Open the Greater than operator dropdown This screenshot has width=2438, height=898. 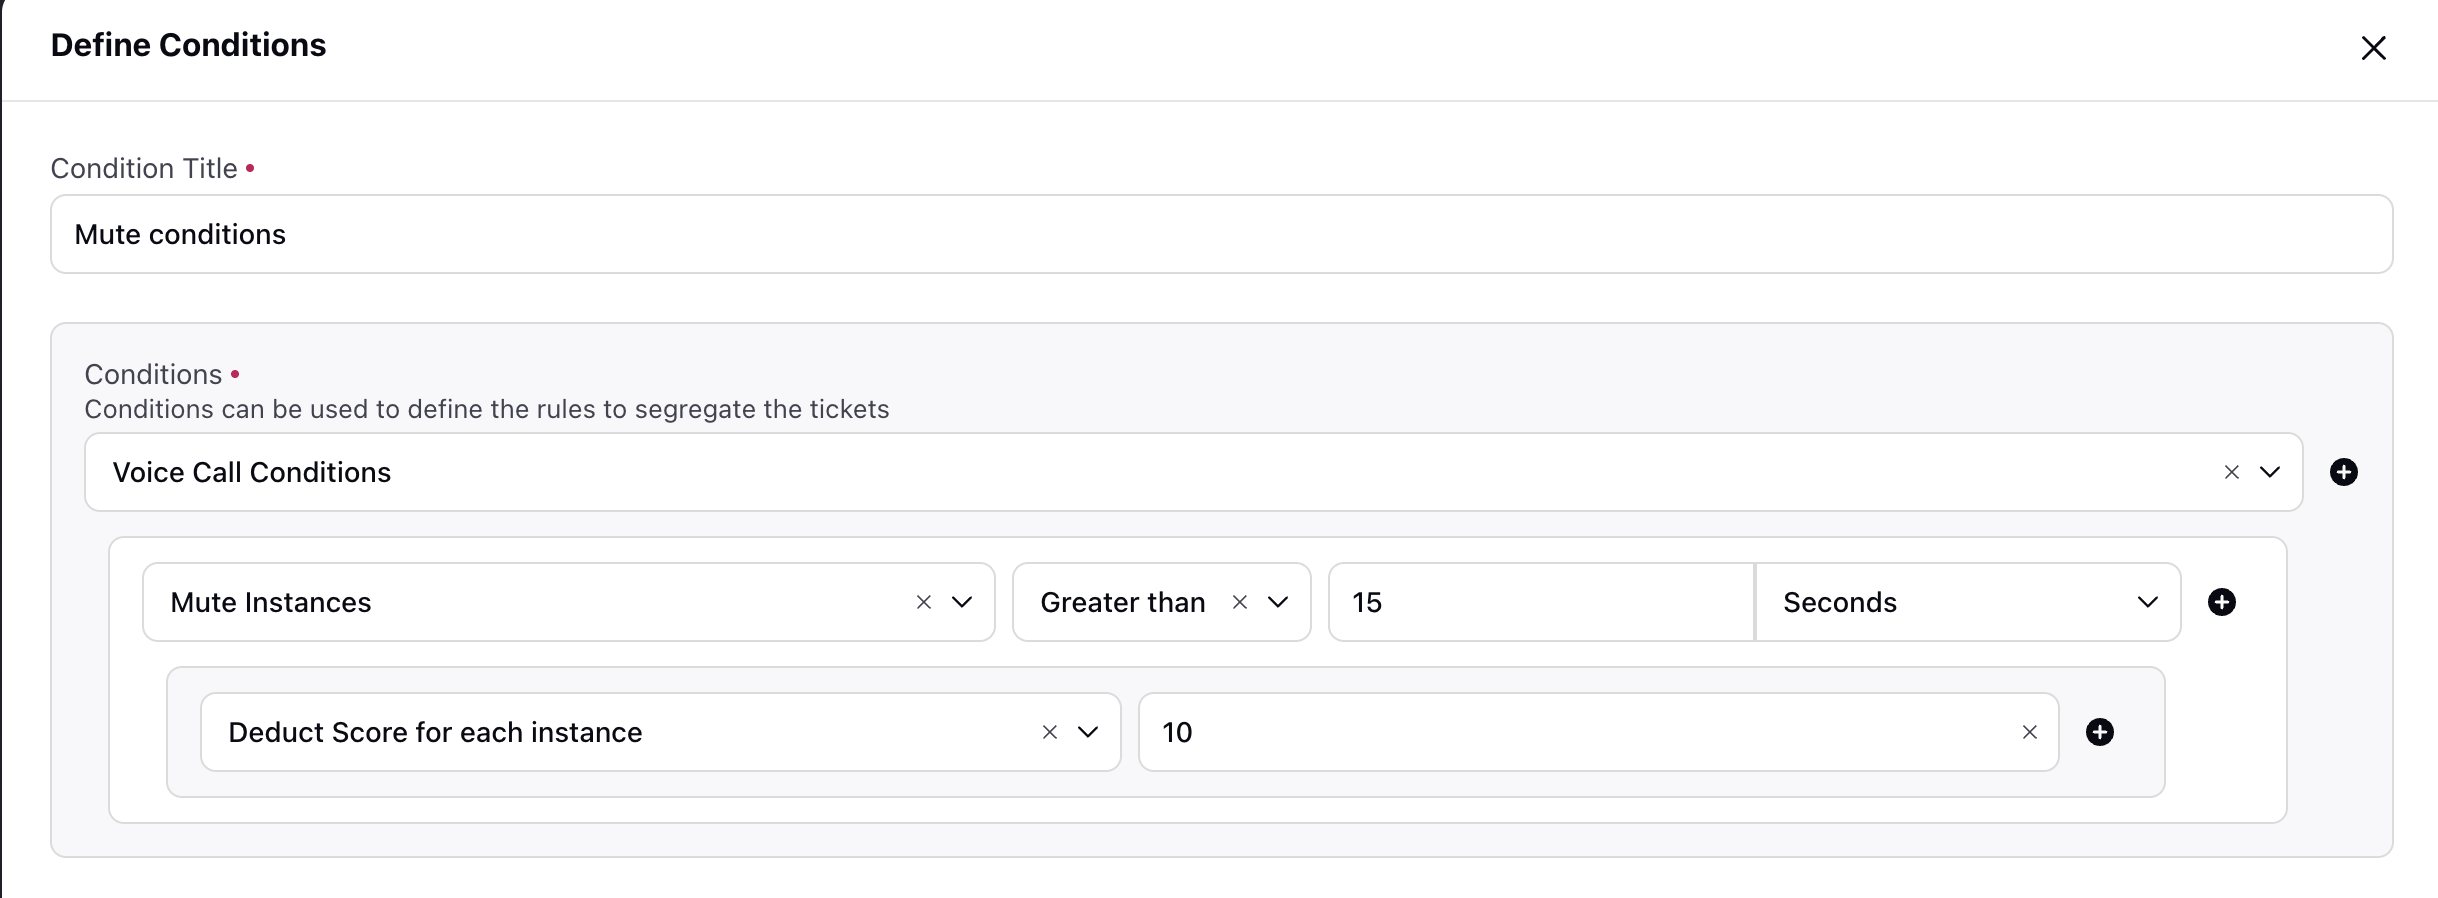[1278, 602]
